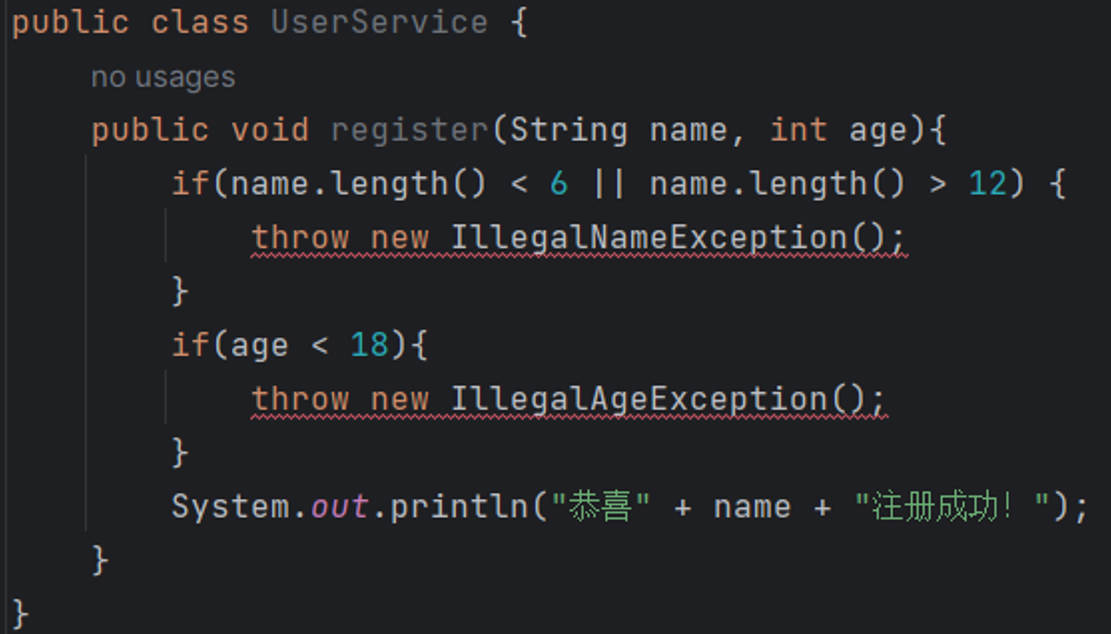Click the throw keyword before IllegalAgeException

(x=299, y=399)
